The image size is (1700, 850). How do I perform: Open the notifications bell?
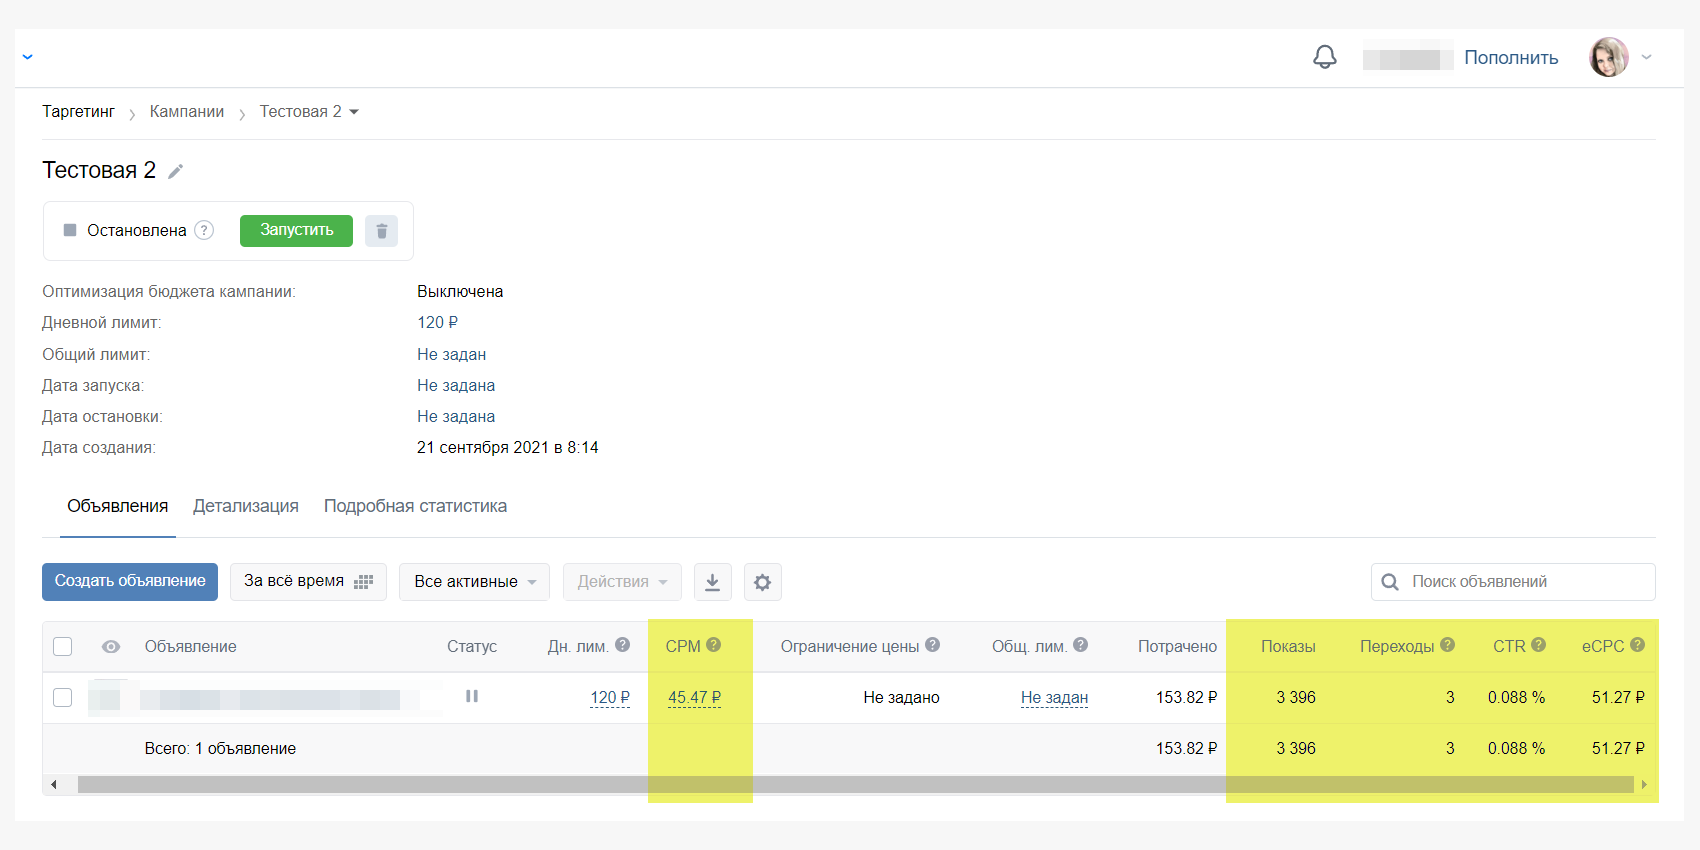pyautogui.click(x=1324, y=57)
